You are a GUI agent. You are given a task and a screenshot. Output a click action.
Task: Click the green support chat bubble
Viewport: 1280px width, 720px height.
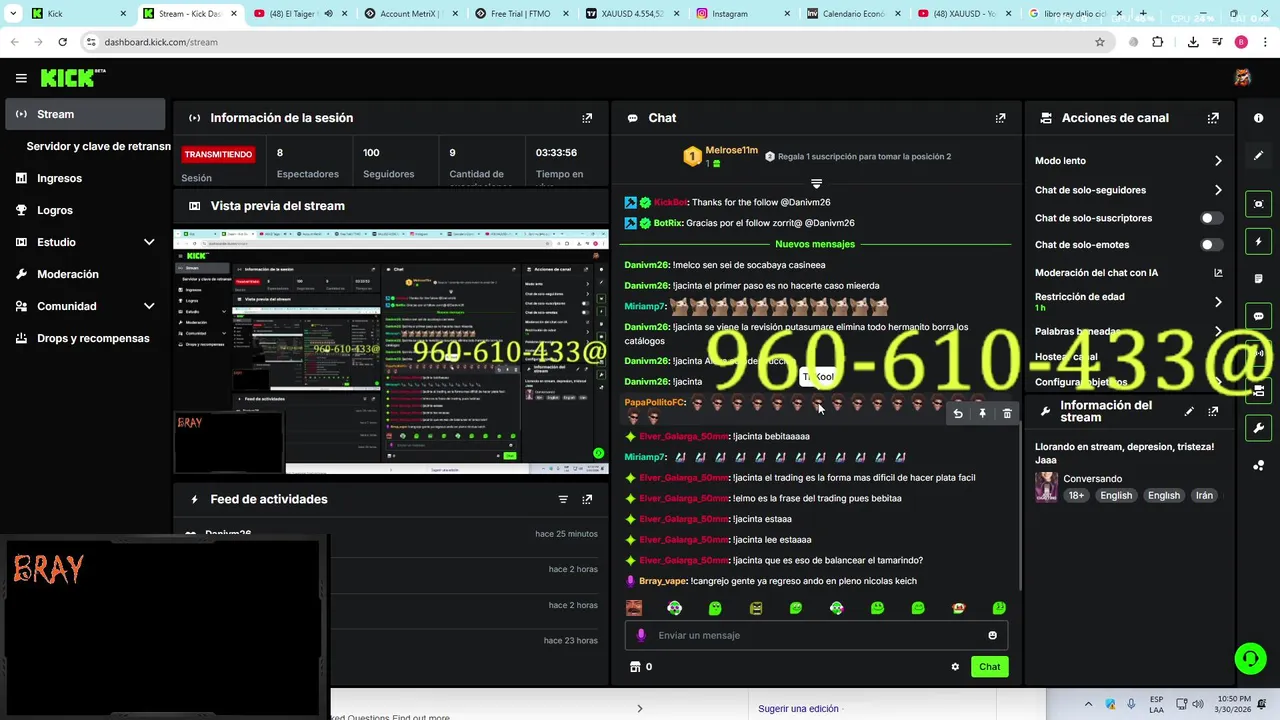click(1250, 658)
